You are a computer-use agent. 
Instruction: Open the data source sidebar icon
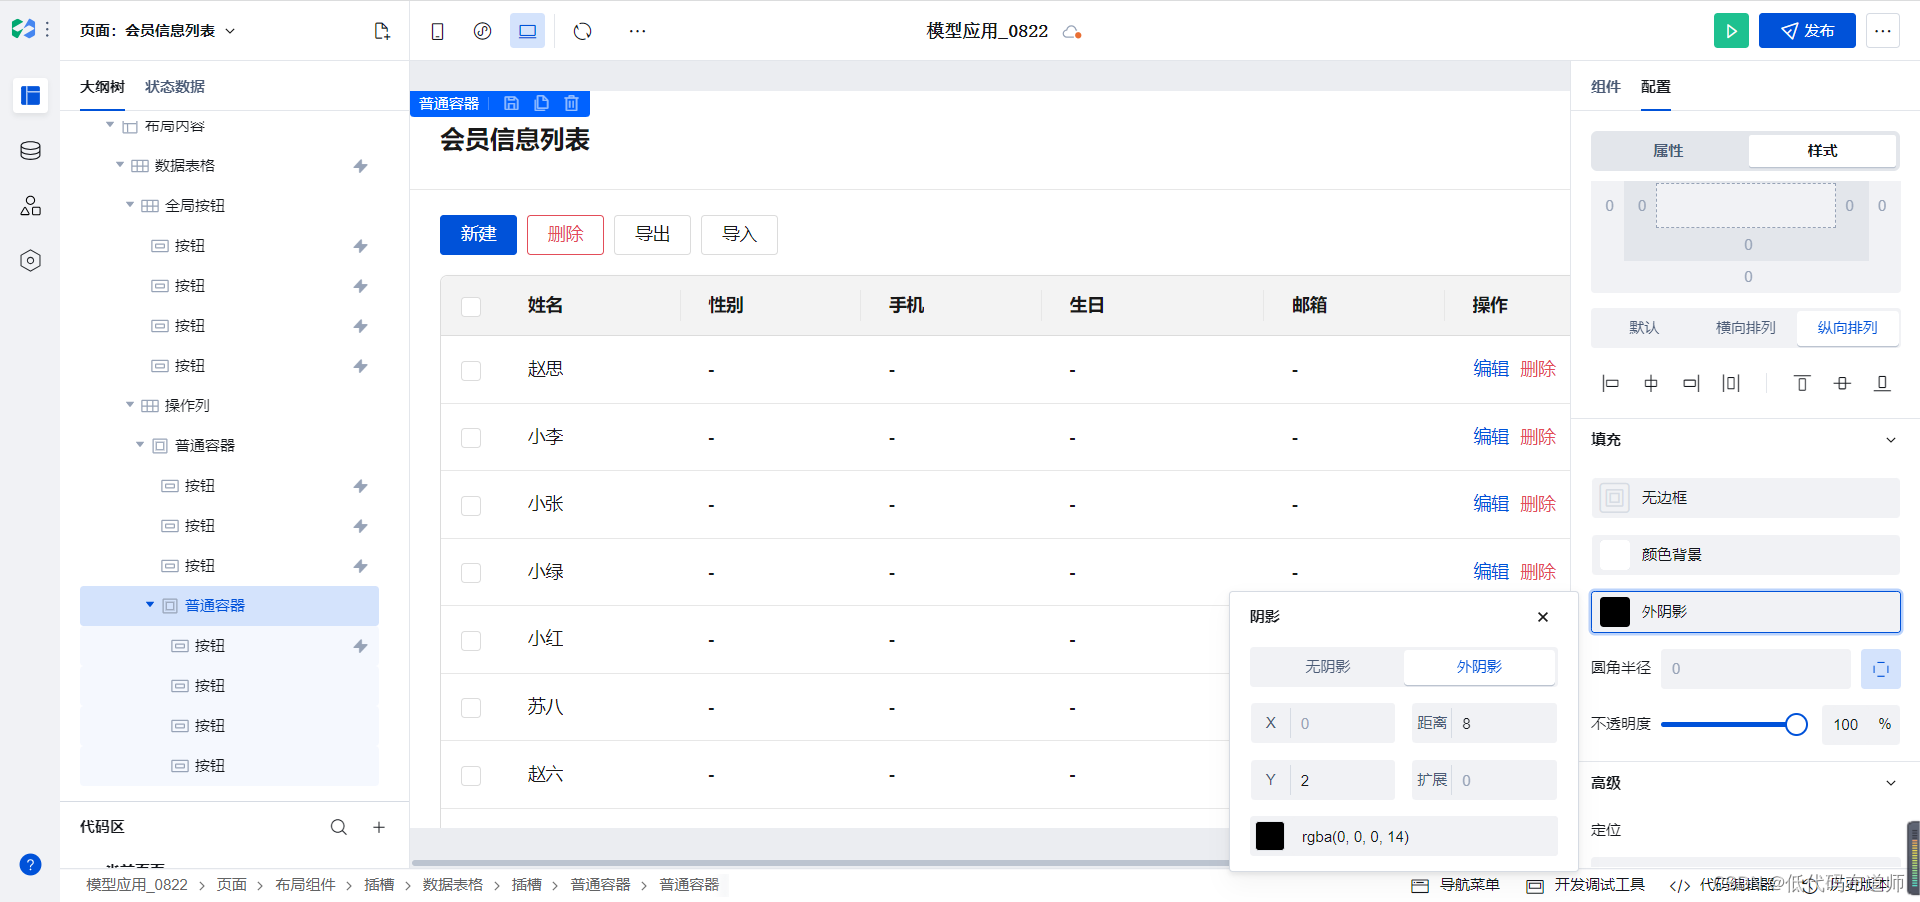tap(30, 151)
